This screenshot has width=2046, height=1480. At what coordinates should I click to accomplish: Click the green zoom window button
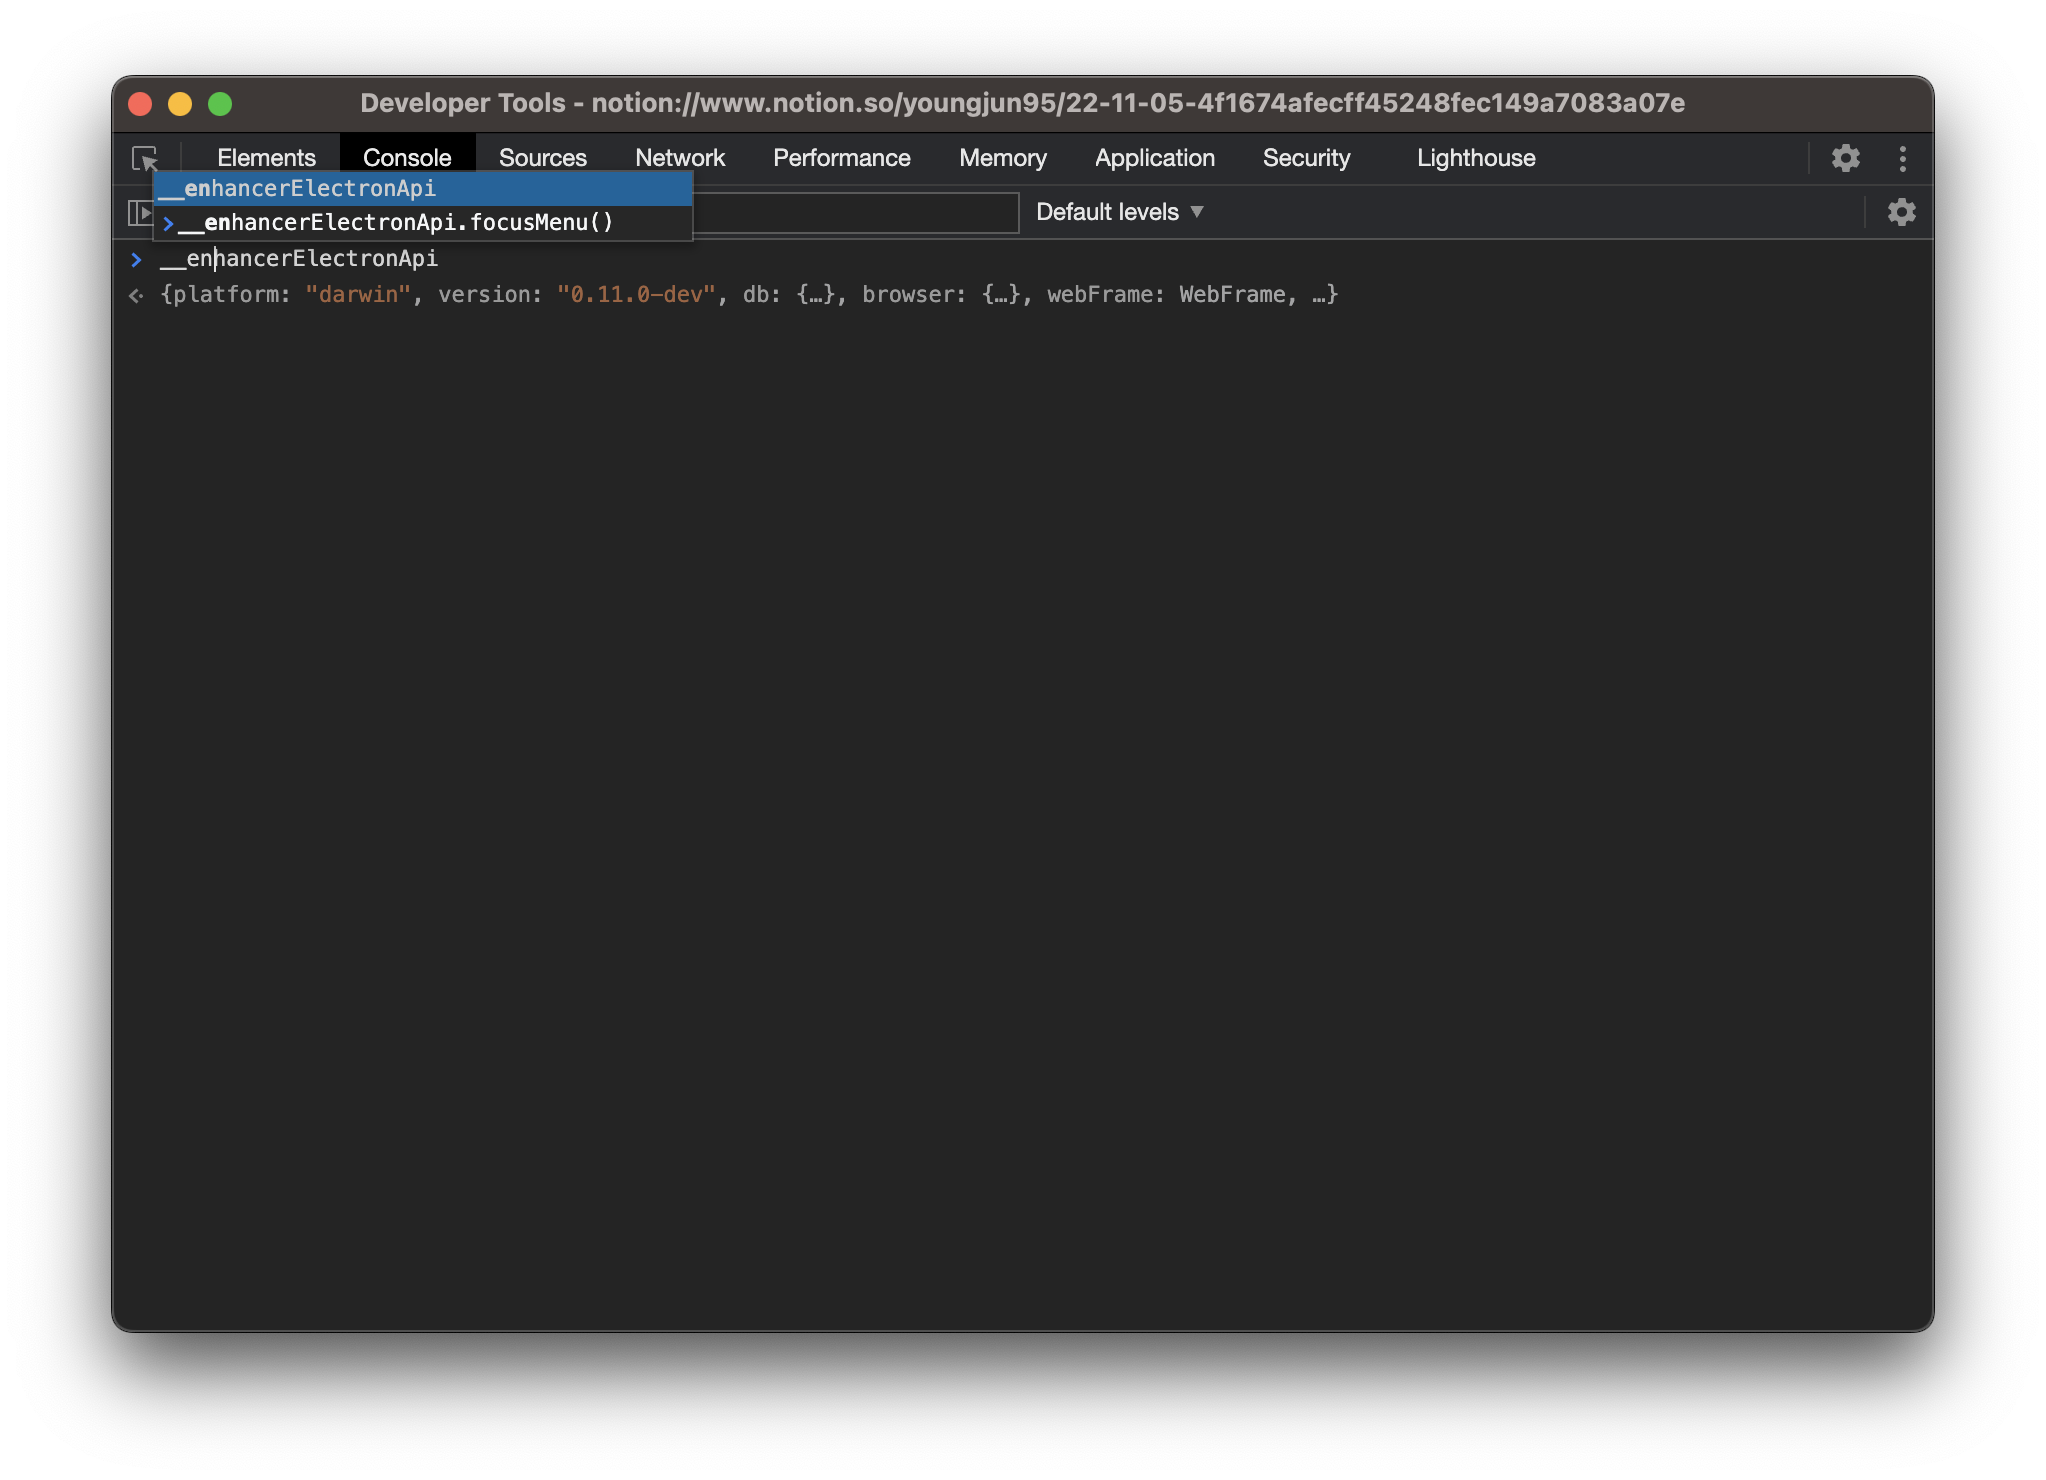(220, 104)
